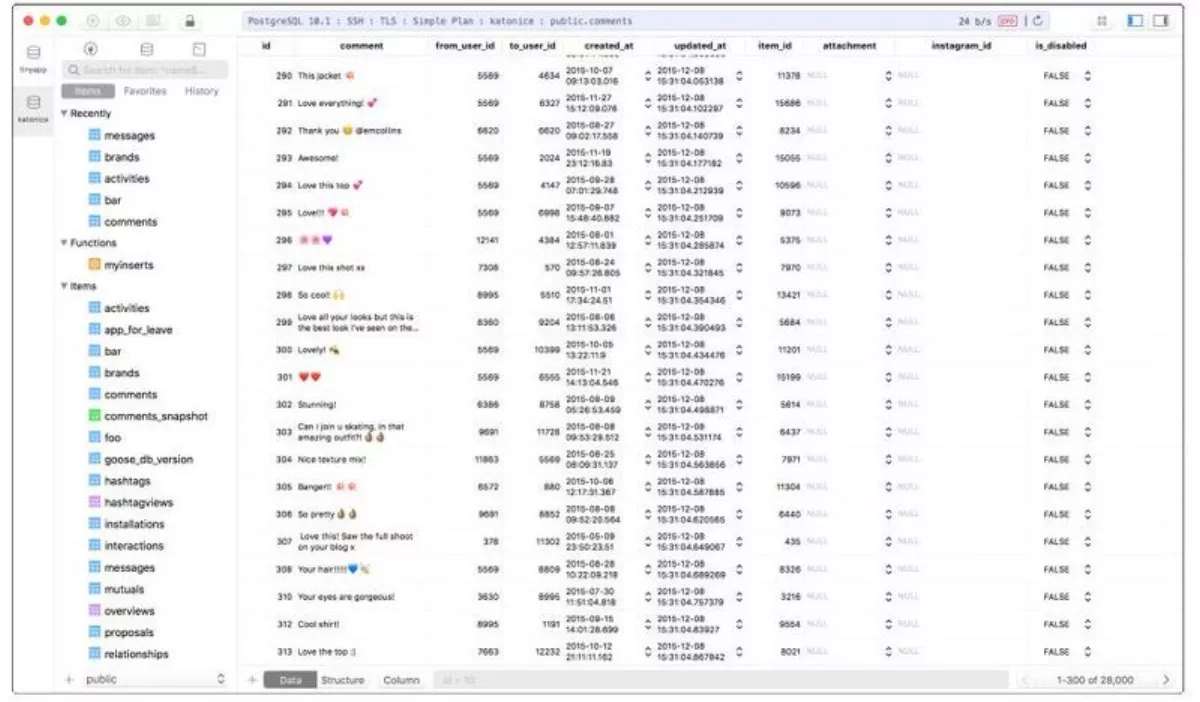Viewport: 1200px width, 702px height.
Task: Go to the previous page of rows
Action: click(x=1024, y=680)
